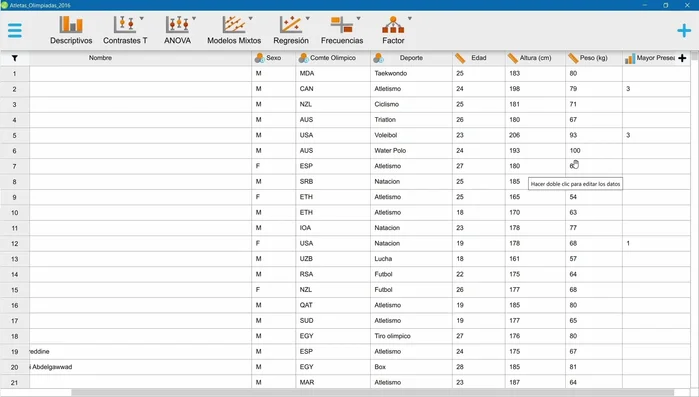Screen dimensions: 699x397
Task: Click height value 206
Action: (x=535, y=135)
